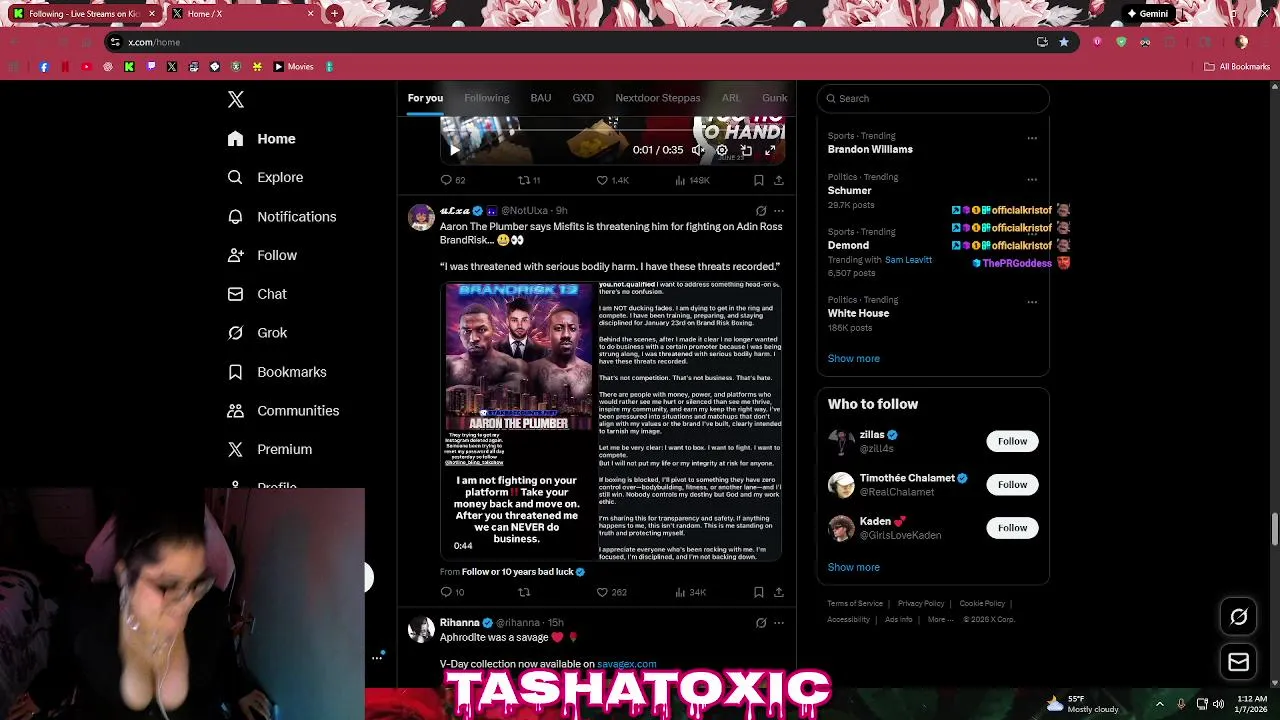Screen dimensions: 1280x720
Task: Focus the X Search box
Action: (x=933, y=98)
